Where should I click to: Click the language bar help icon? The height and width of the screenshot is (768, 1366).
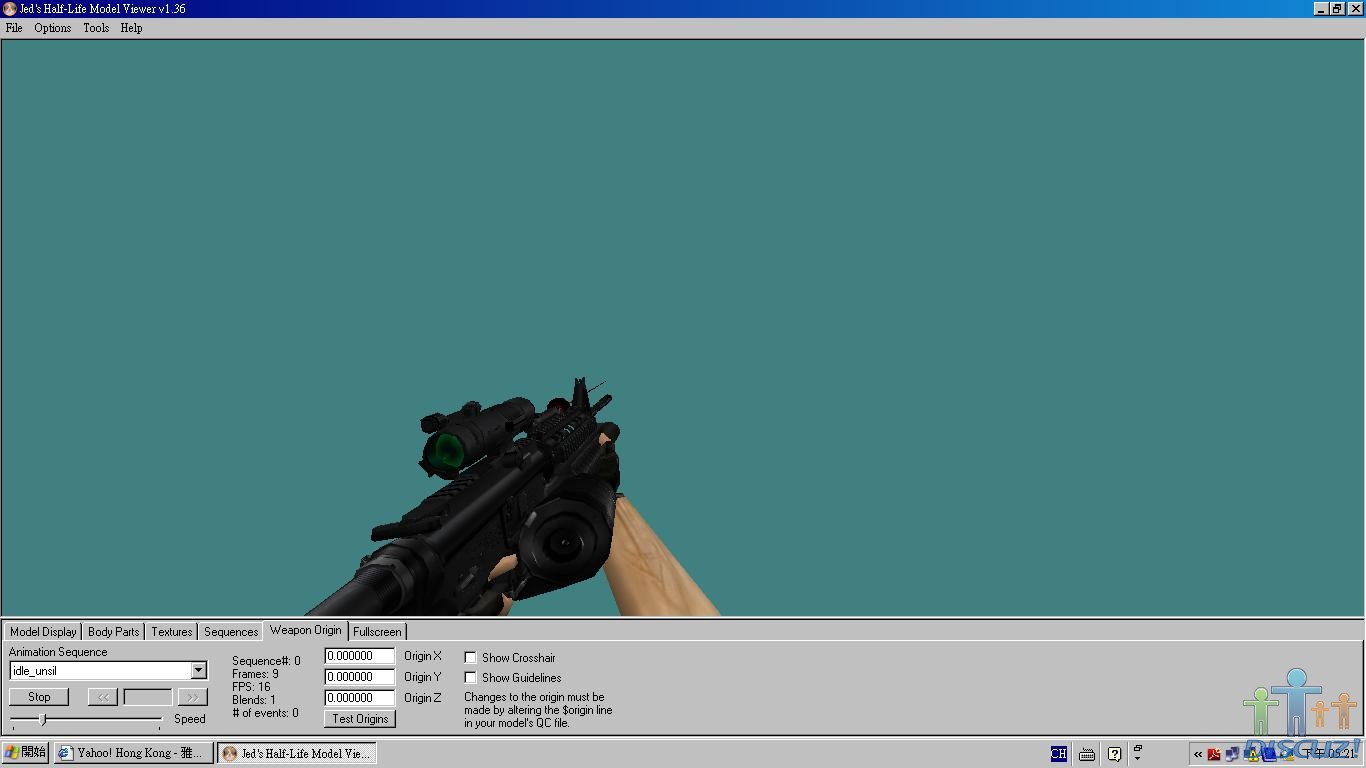coord(1114,754)
